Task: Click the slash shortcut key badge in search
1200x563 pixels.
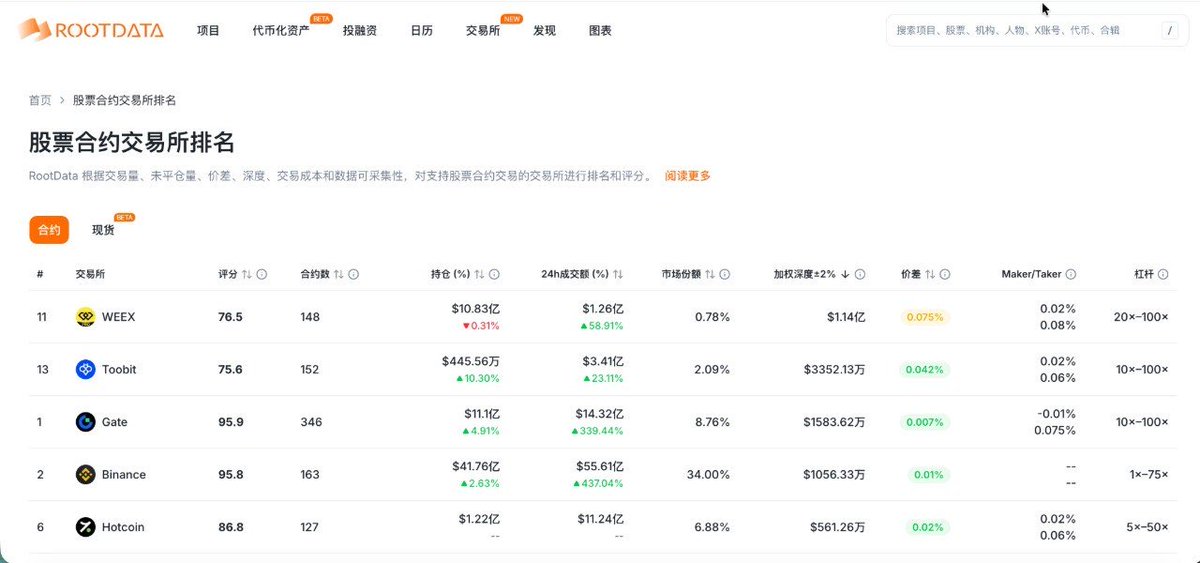Action: pos(1170,30)
